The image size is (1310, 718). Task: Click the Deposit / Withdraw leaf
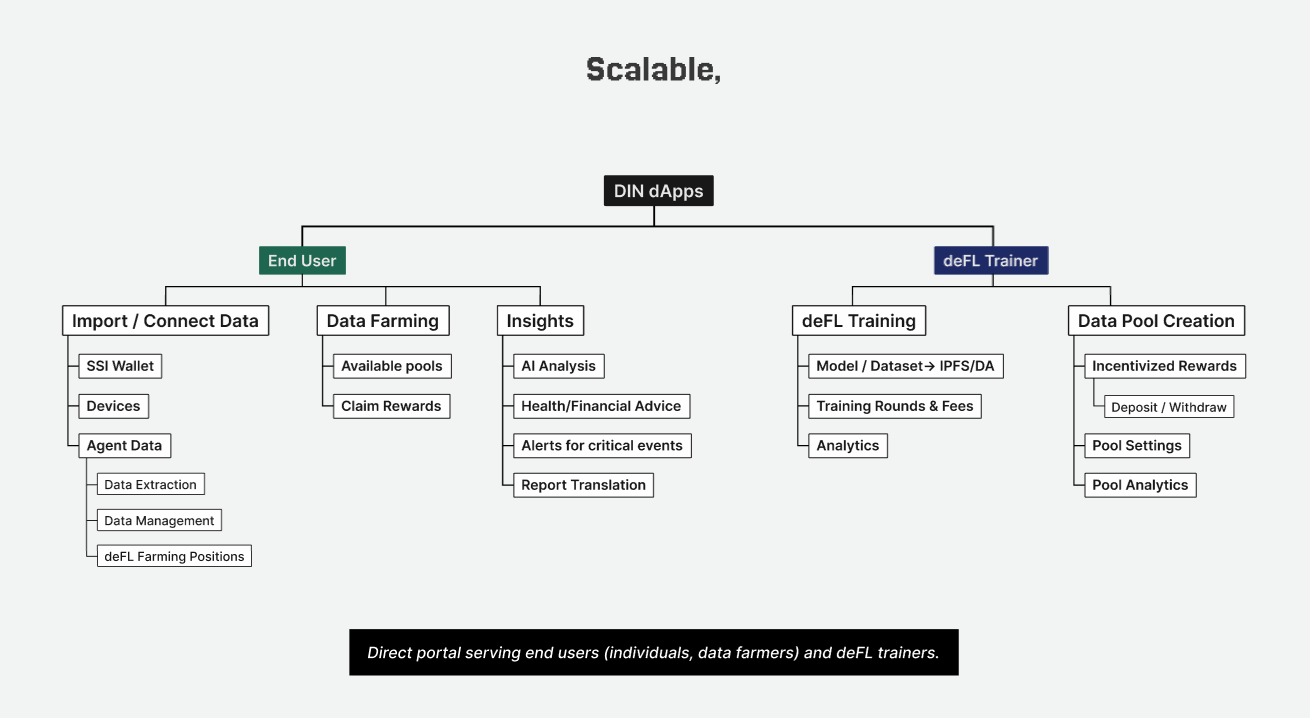tap(1168, 407)
